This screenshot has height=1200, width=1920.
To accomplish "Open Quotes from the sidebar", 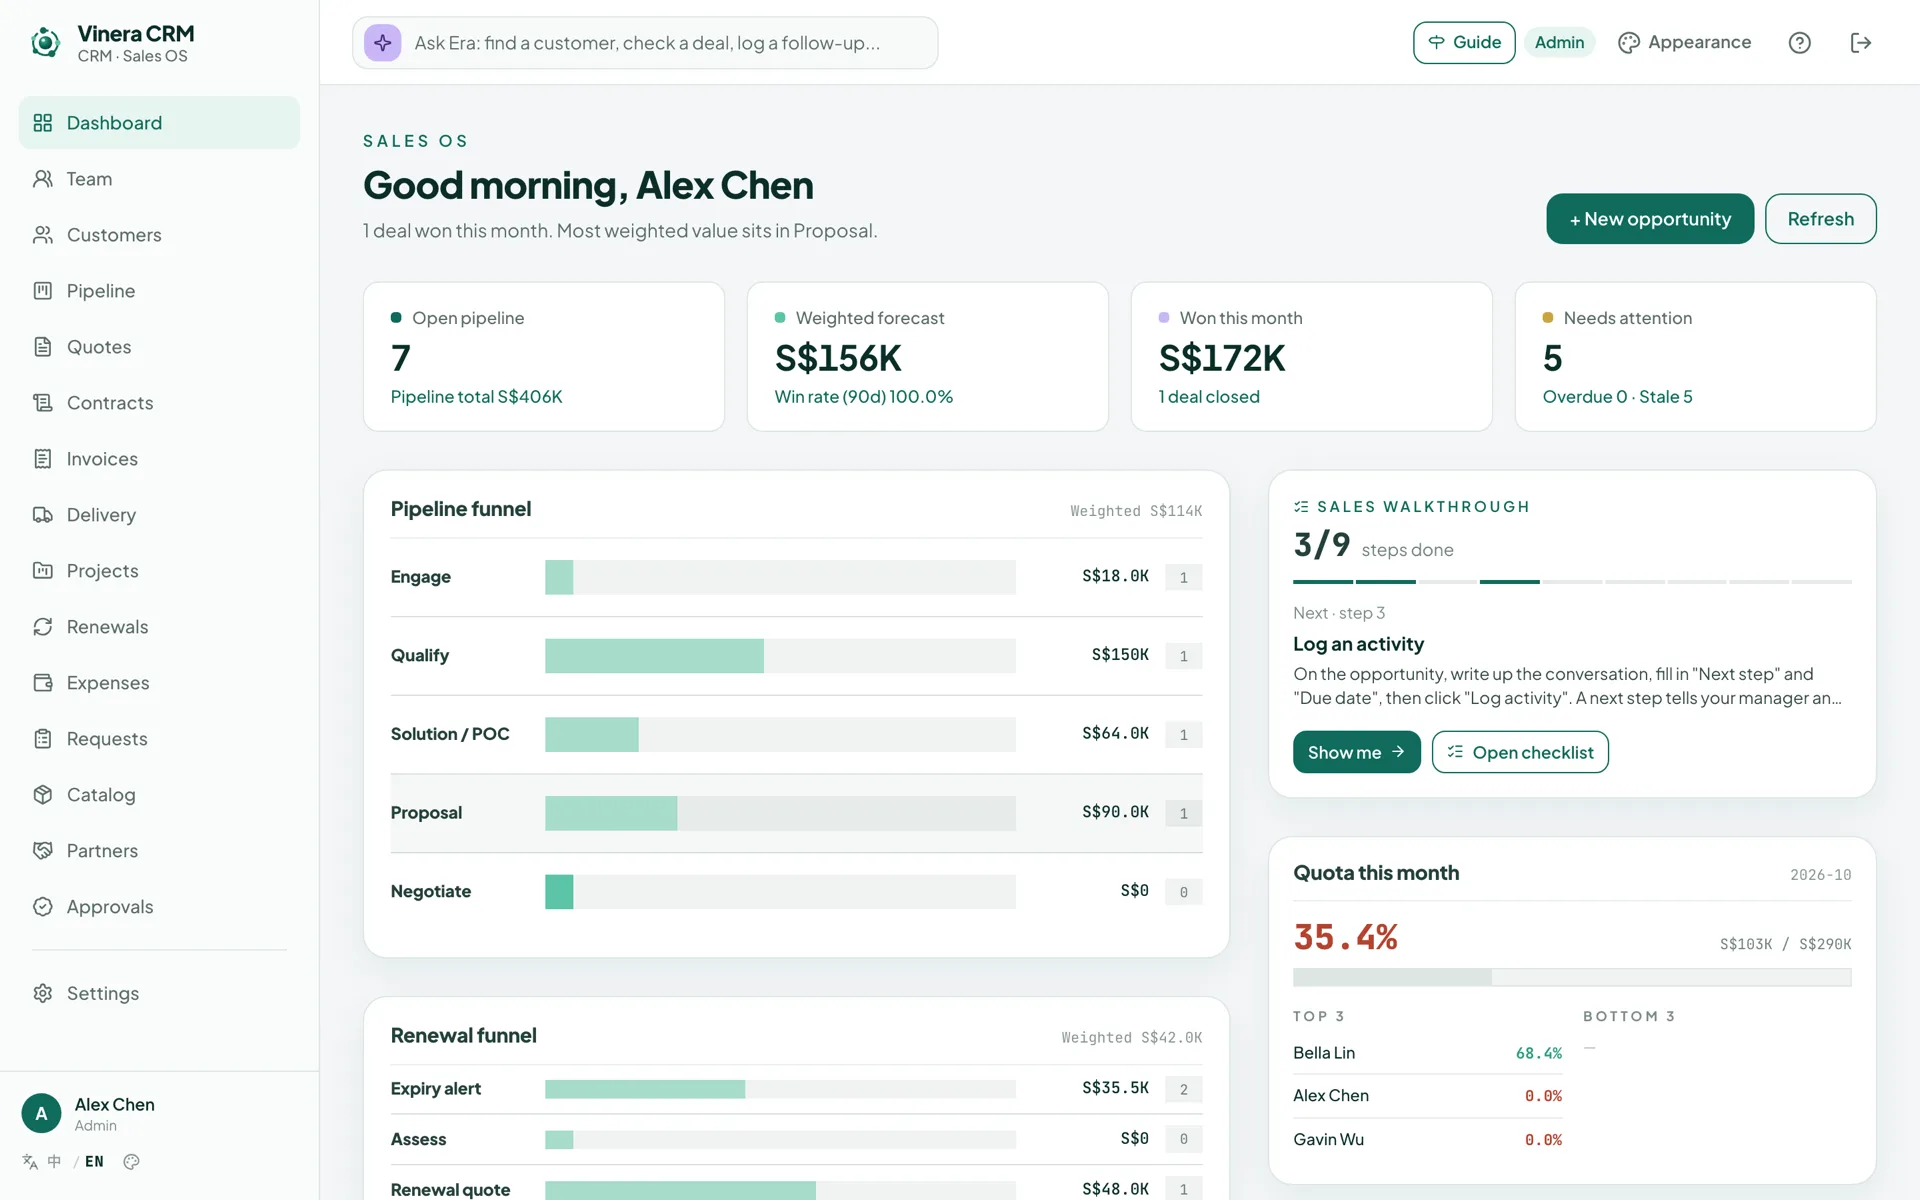I will point(159,347).
